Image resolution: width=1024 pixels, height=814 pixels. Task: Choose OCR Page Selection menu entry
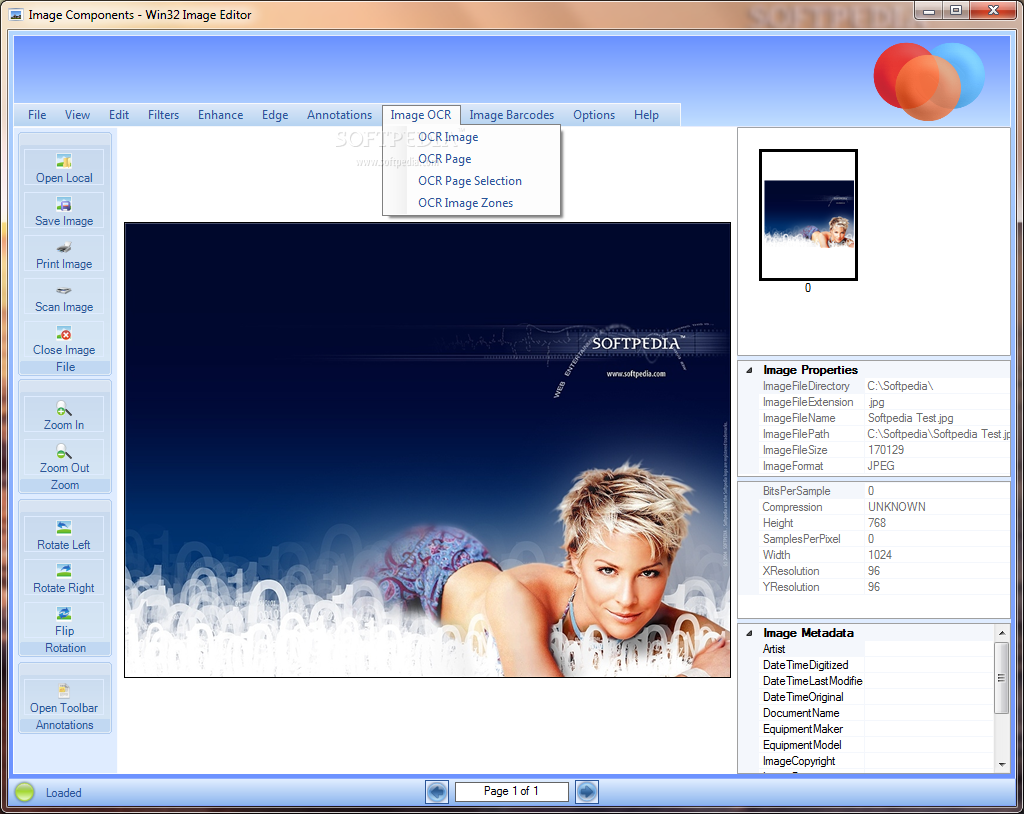[x=472, y=181]
